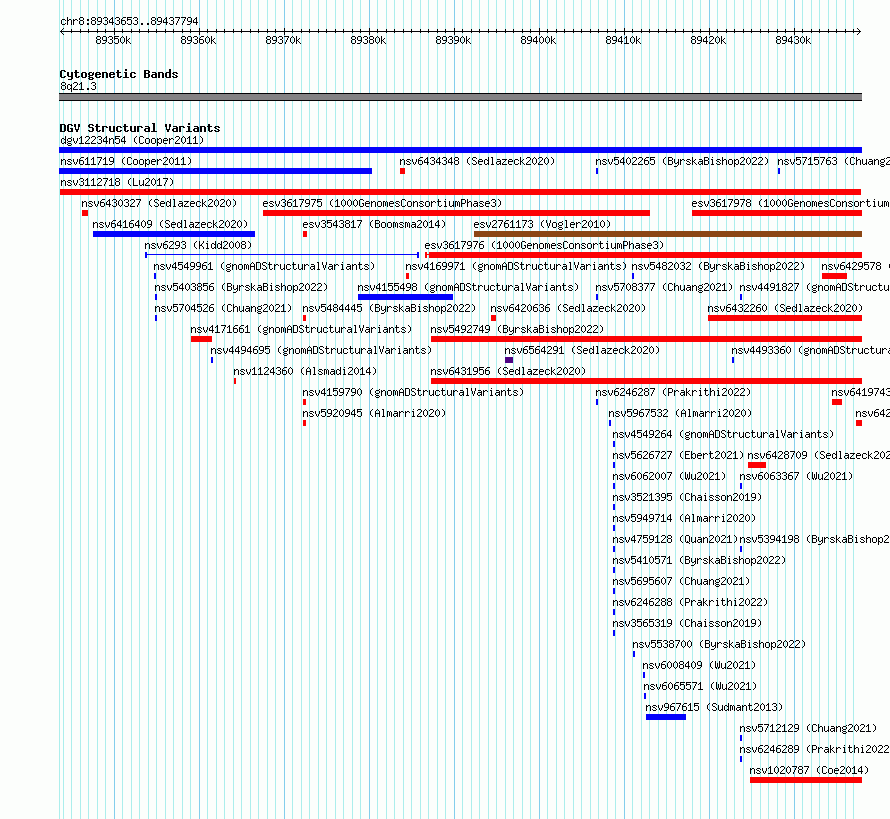Image resolution: width=890 pixels, height=819 pixels.
Task: Select nsv5482032 (ByrskaBishop2022) label
Action: click(718, 266)
